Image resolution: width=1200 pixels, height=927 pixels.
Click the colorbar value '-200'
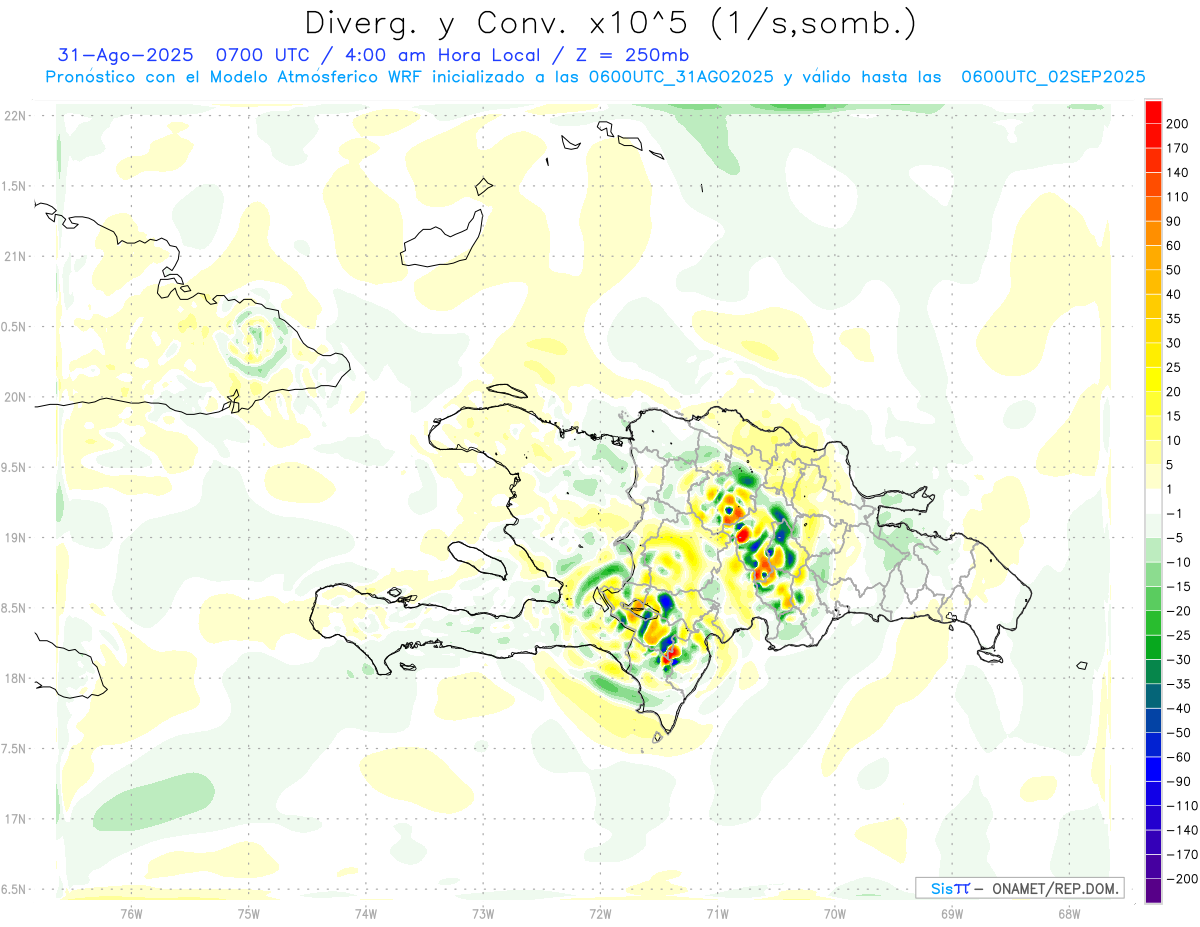[x=1180, y=879]
